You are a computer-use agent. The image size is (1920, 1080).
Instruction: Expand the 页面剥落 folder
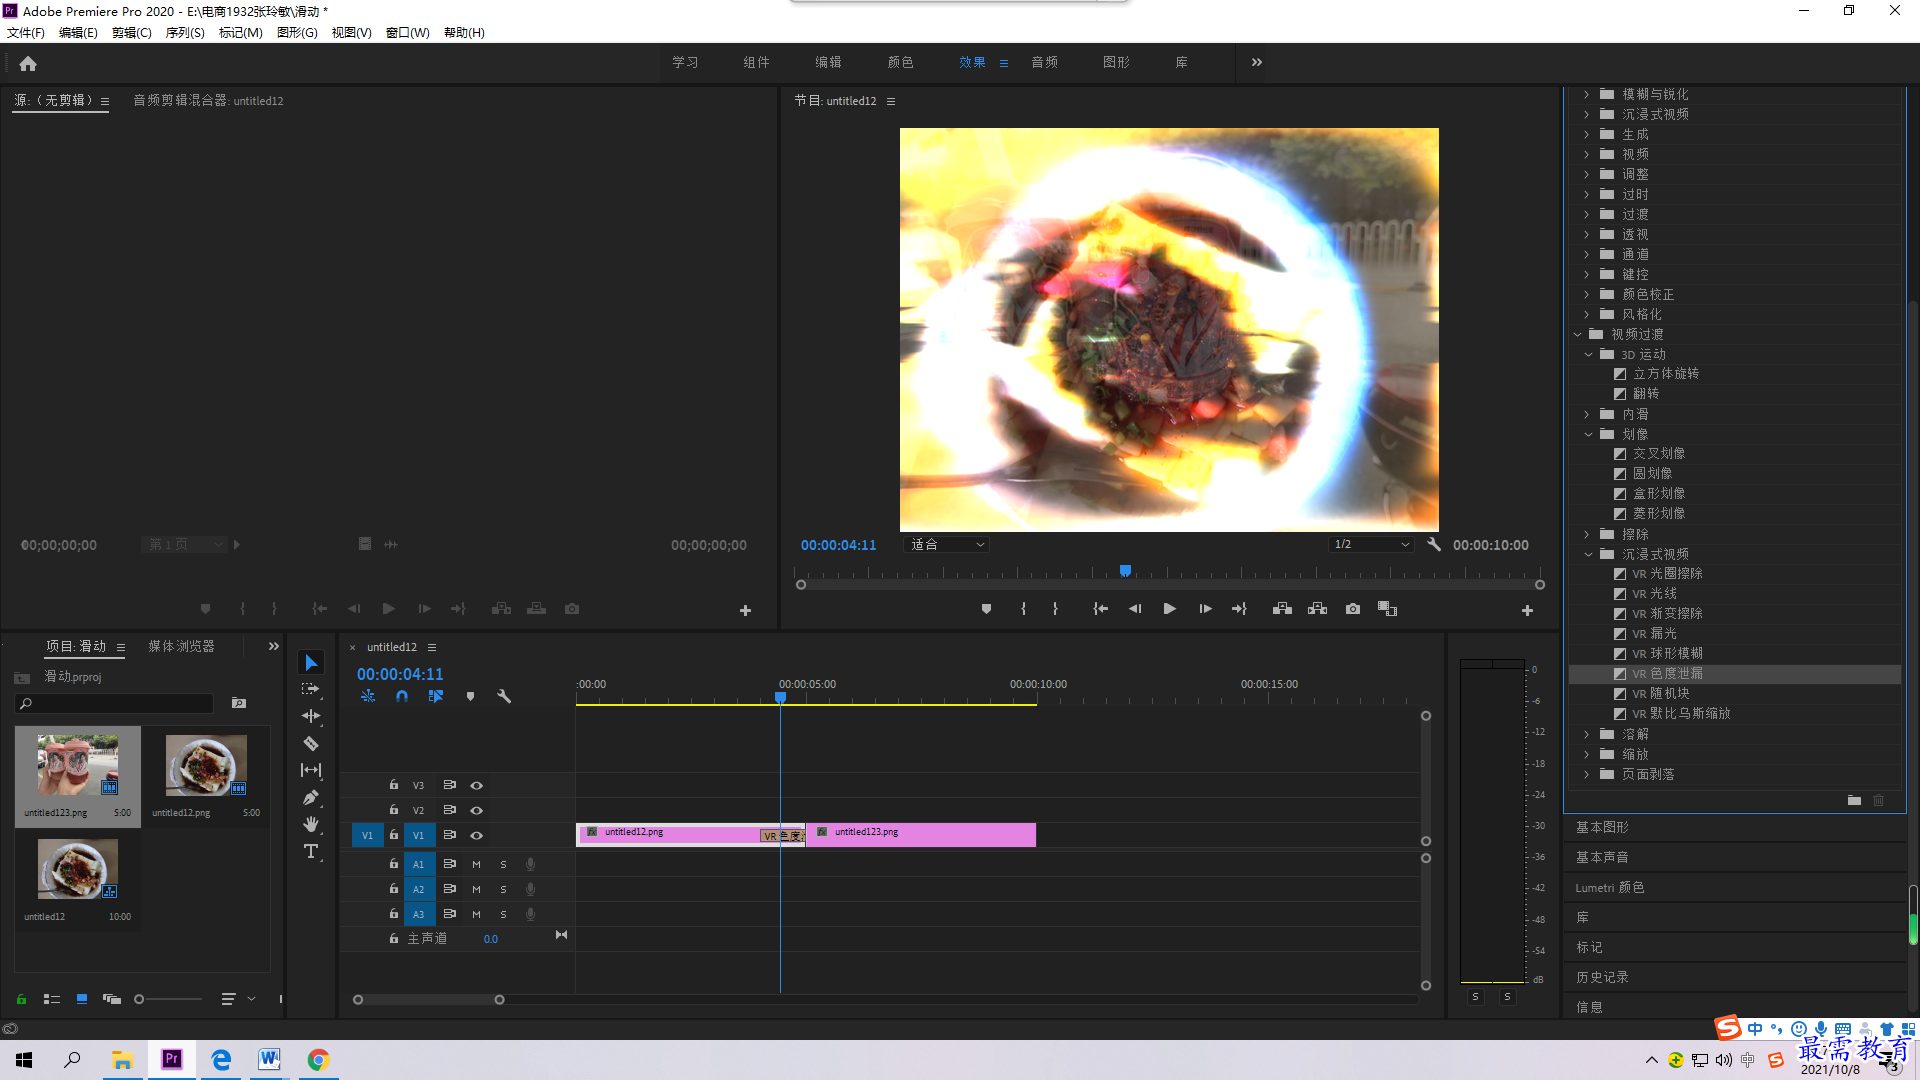point(1586,774)
